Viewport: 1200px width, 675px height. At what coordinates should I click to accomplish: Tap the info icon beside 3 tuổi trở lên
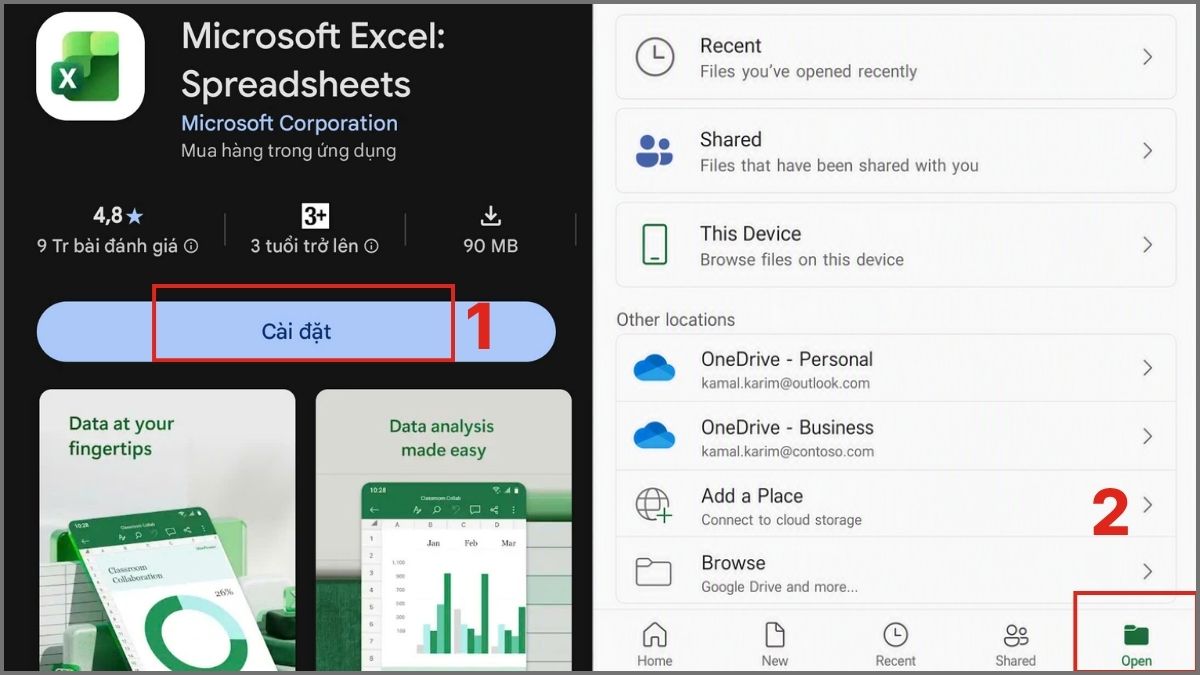[372, 246]
